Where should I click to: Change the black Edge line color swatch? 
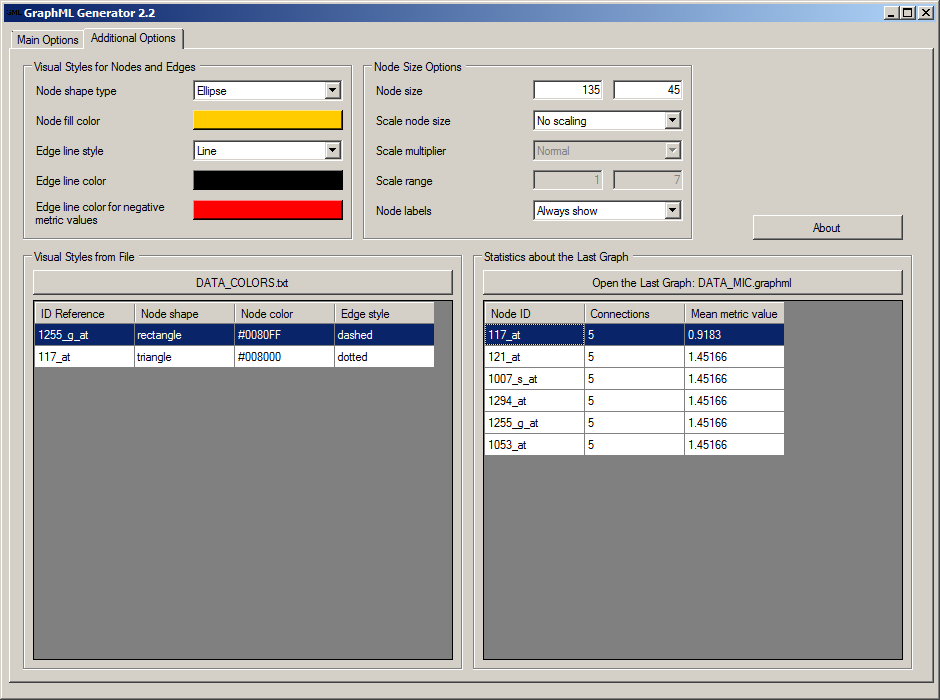tap(268, 180)
